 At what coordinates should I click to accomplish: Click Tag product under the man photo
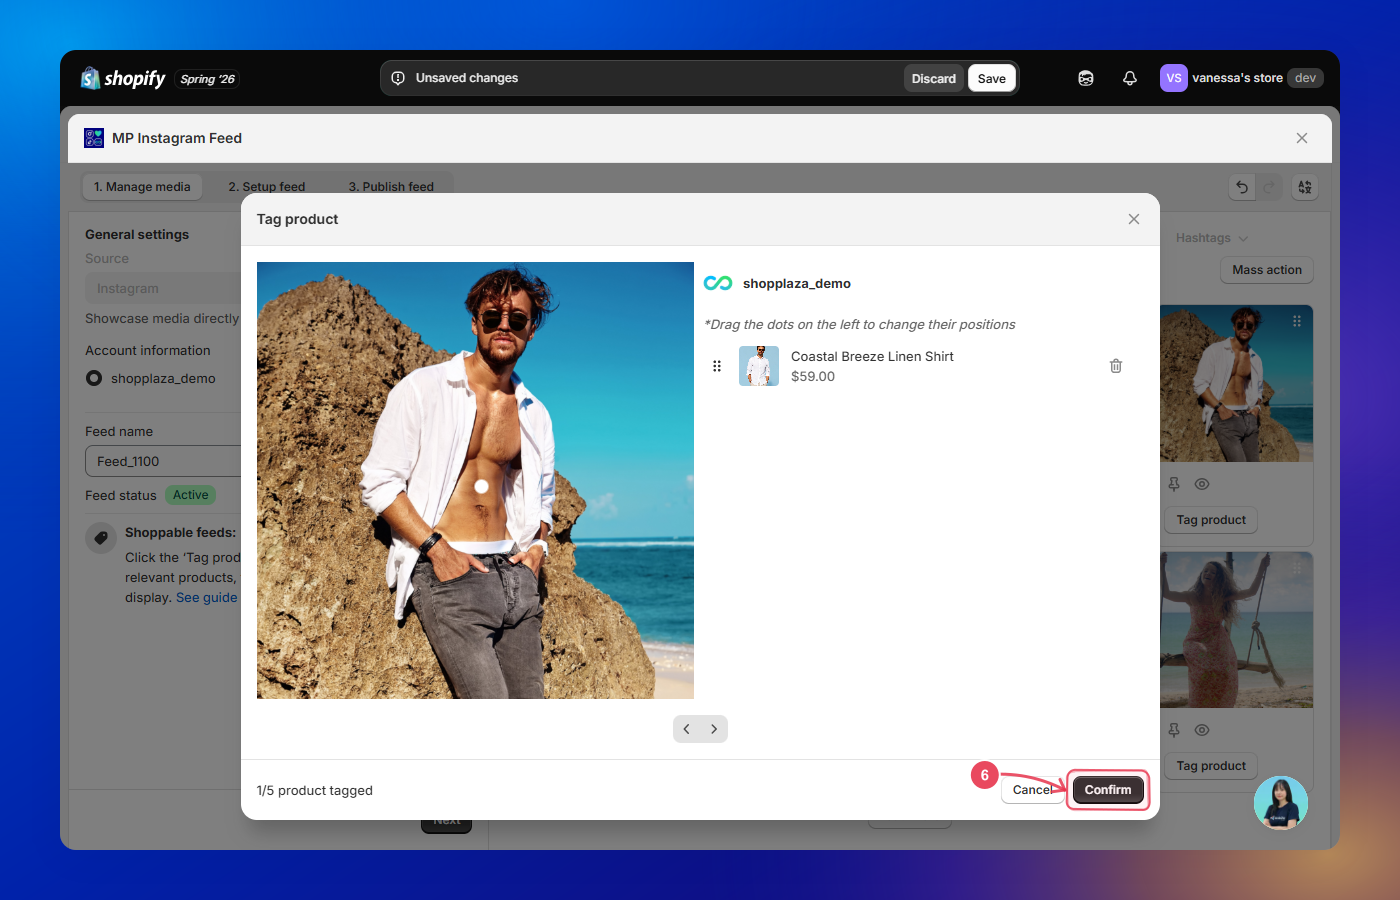point(1211,520)
